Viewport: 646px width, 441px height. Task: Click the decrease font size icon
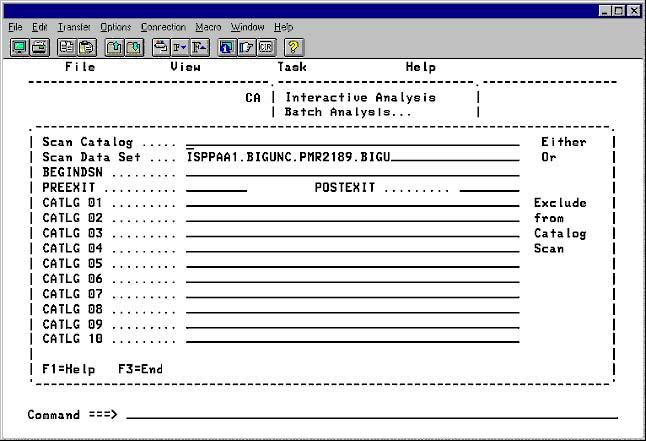click(180, 47)
